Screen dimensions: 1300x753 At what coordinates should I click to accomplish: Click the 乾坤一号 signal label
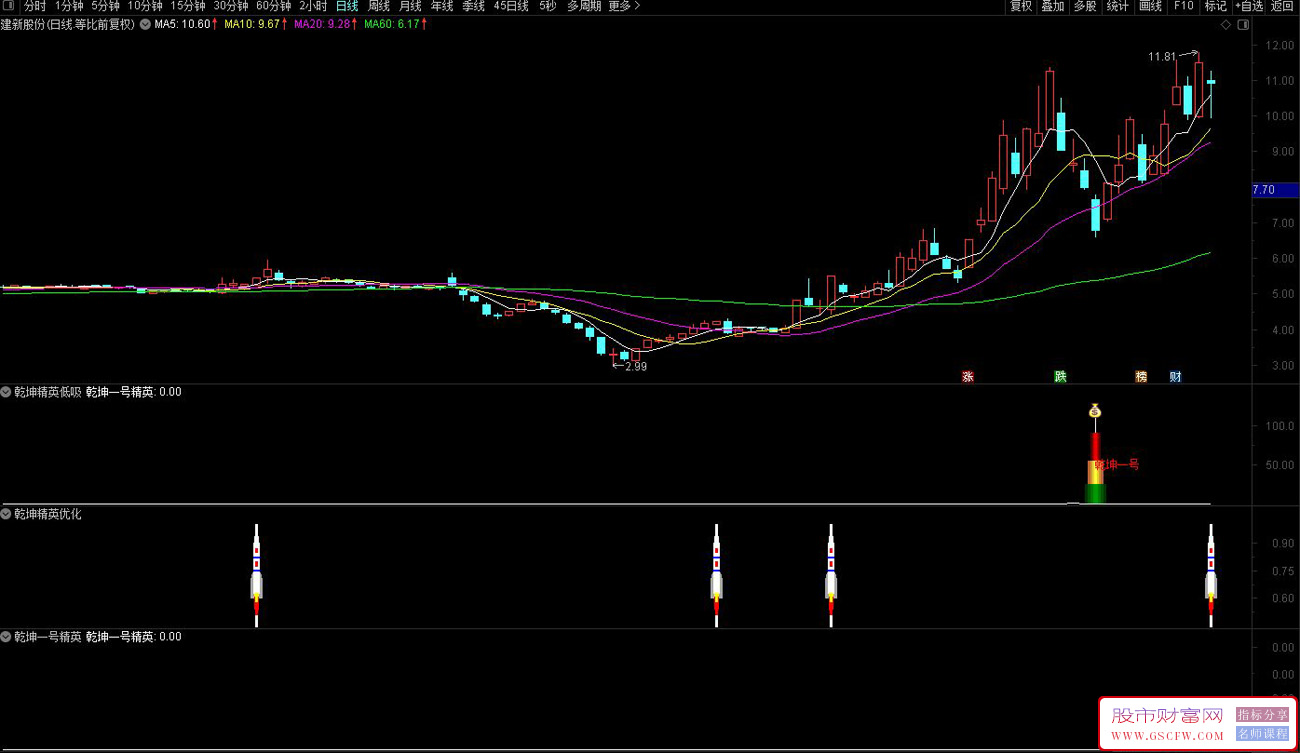tap(1117, 465)
